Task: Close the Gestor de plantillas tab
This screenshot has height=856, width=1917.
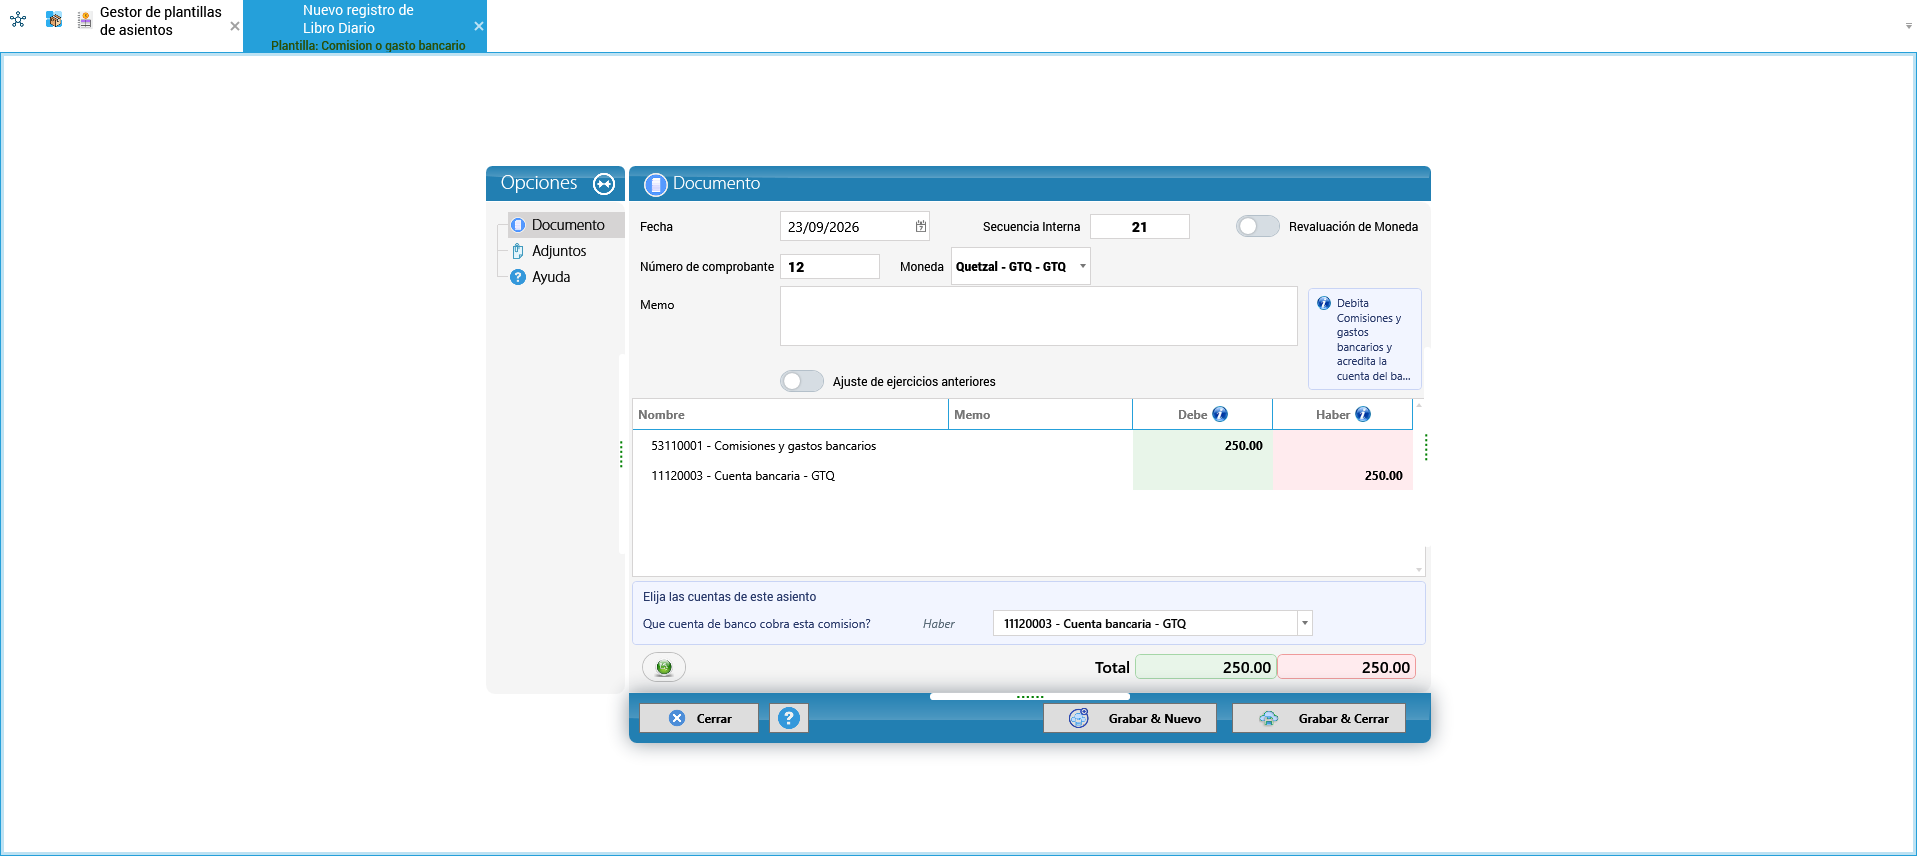Action: point(235,26)
